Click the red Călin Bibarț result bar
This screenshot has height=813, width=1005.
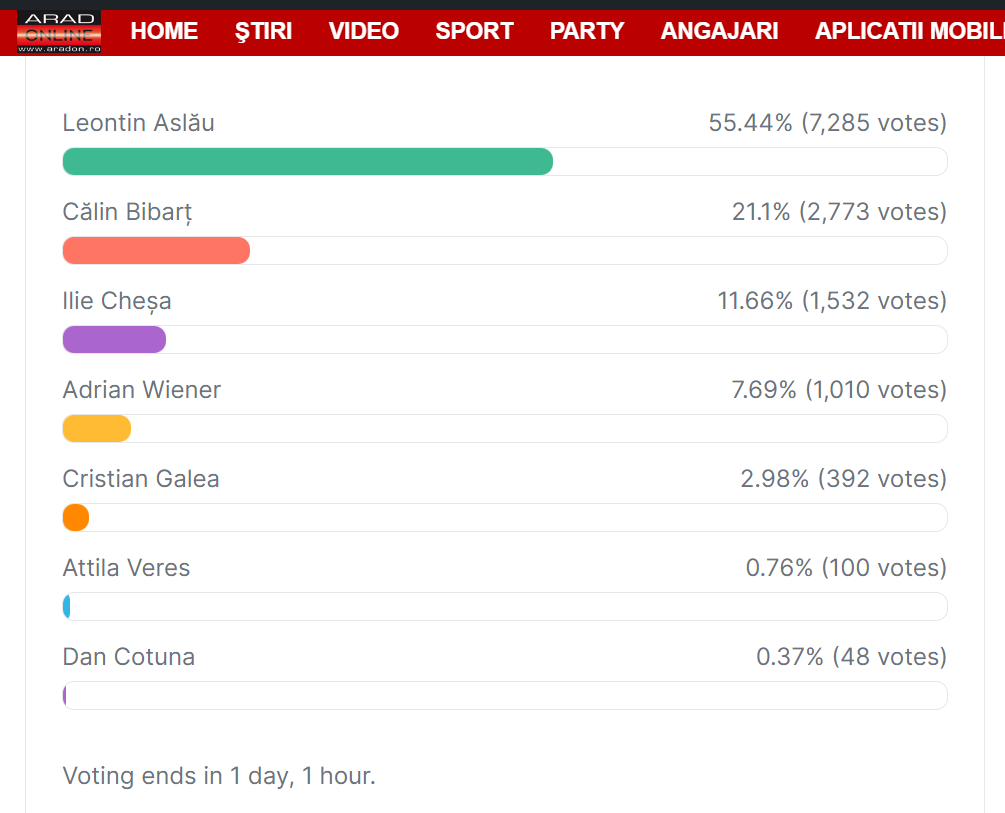156,251
